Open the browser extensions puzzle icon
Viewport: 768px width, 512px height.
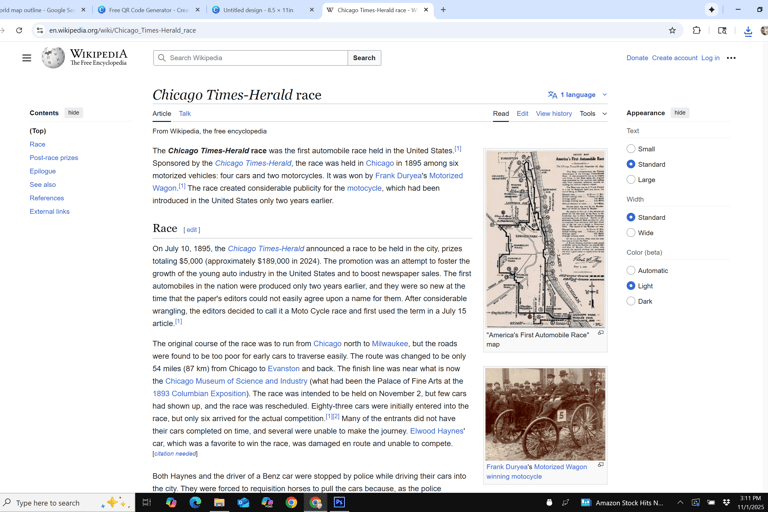point(696,30)
